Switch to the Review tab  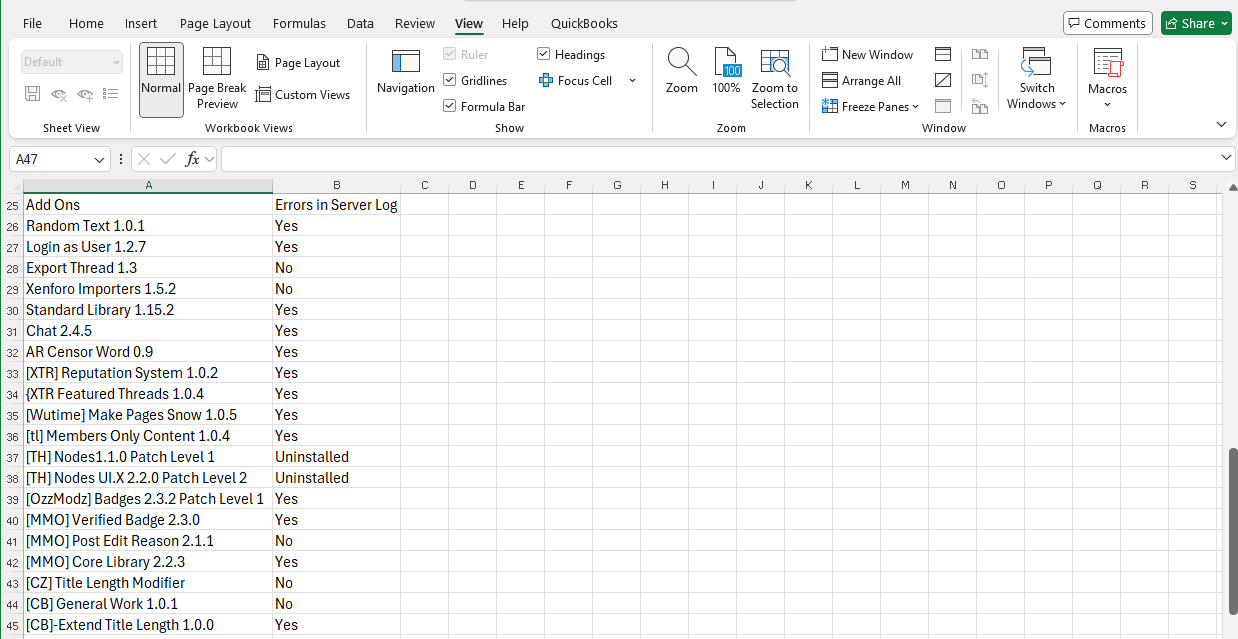(x=415, y=24)
